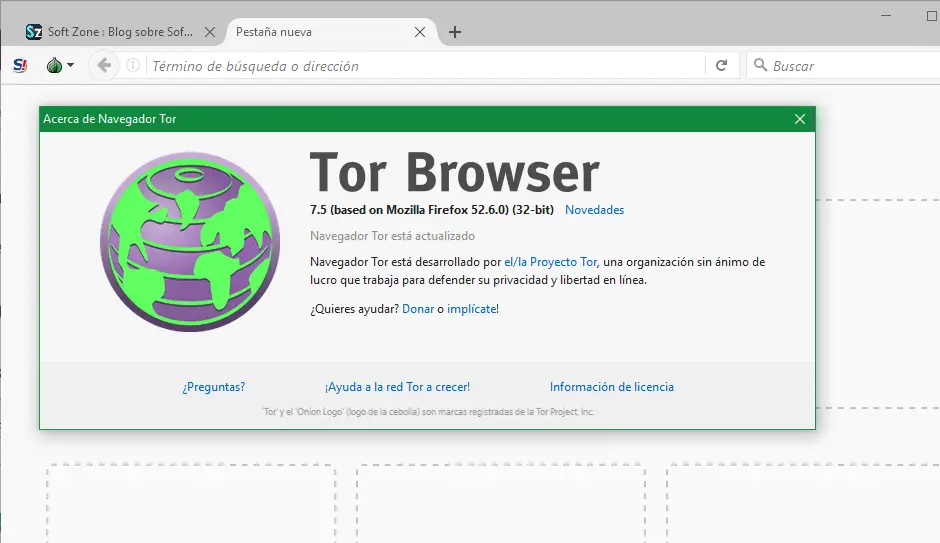Close the Acerca de Navegador Tor dialog
The image size is (940, 543).
(x=800, y=119)
